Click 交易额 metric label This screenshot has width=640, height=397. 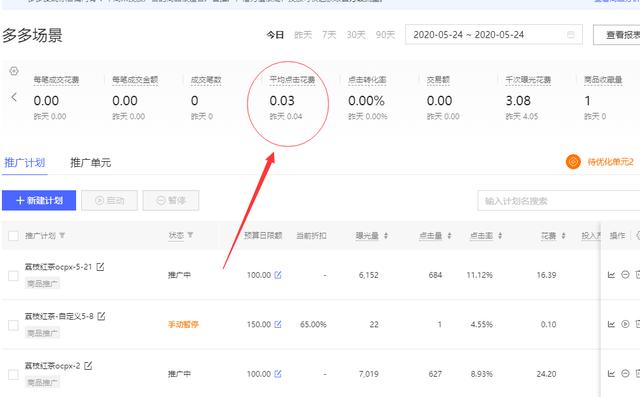pyautogui.click(x=438, y=80)
